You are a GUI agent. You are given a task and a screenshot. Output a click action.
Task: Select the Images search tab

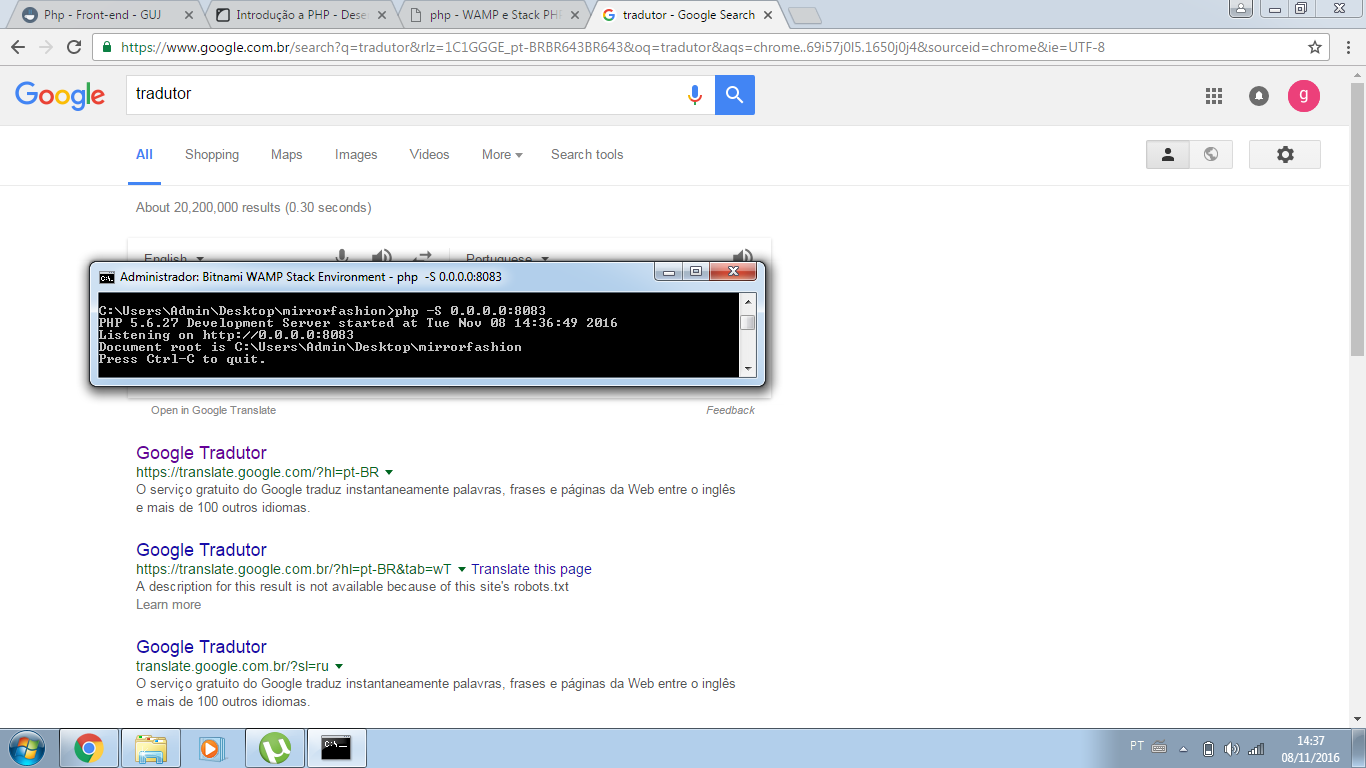point(356,155)
